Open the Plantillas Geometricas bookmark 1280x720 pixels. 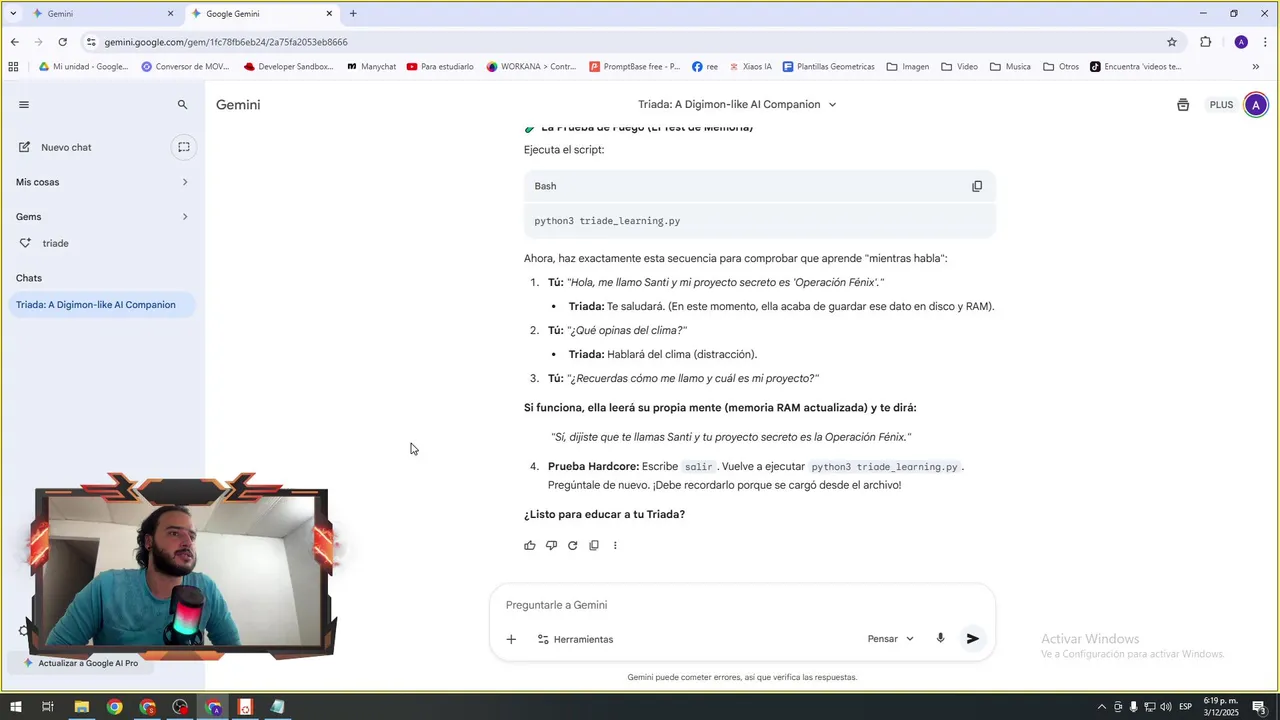click(x=828, y=67)
